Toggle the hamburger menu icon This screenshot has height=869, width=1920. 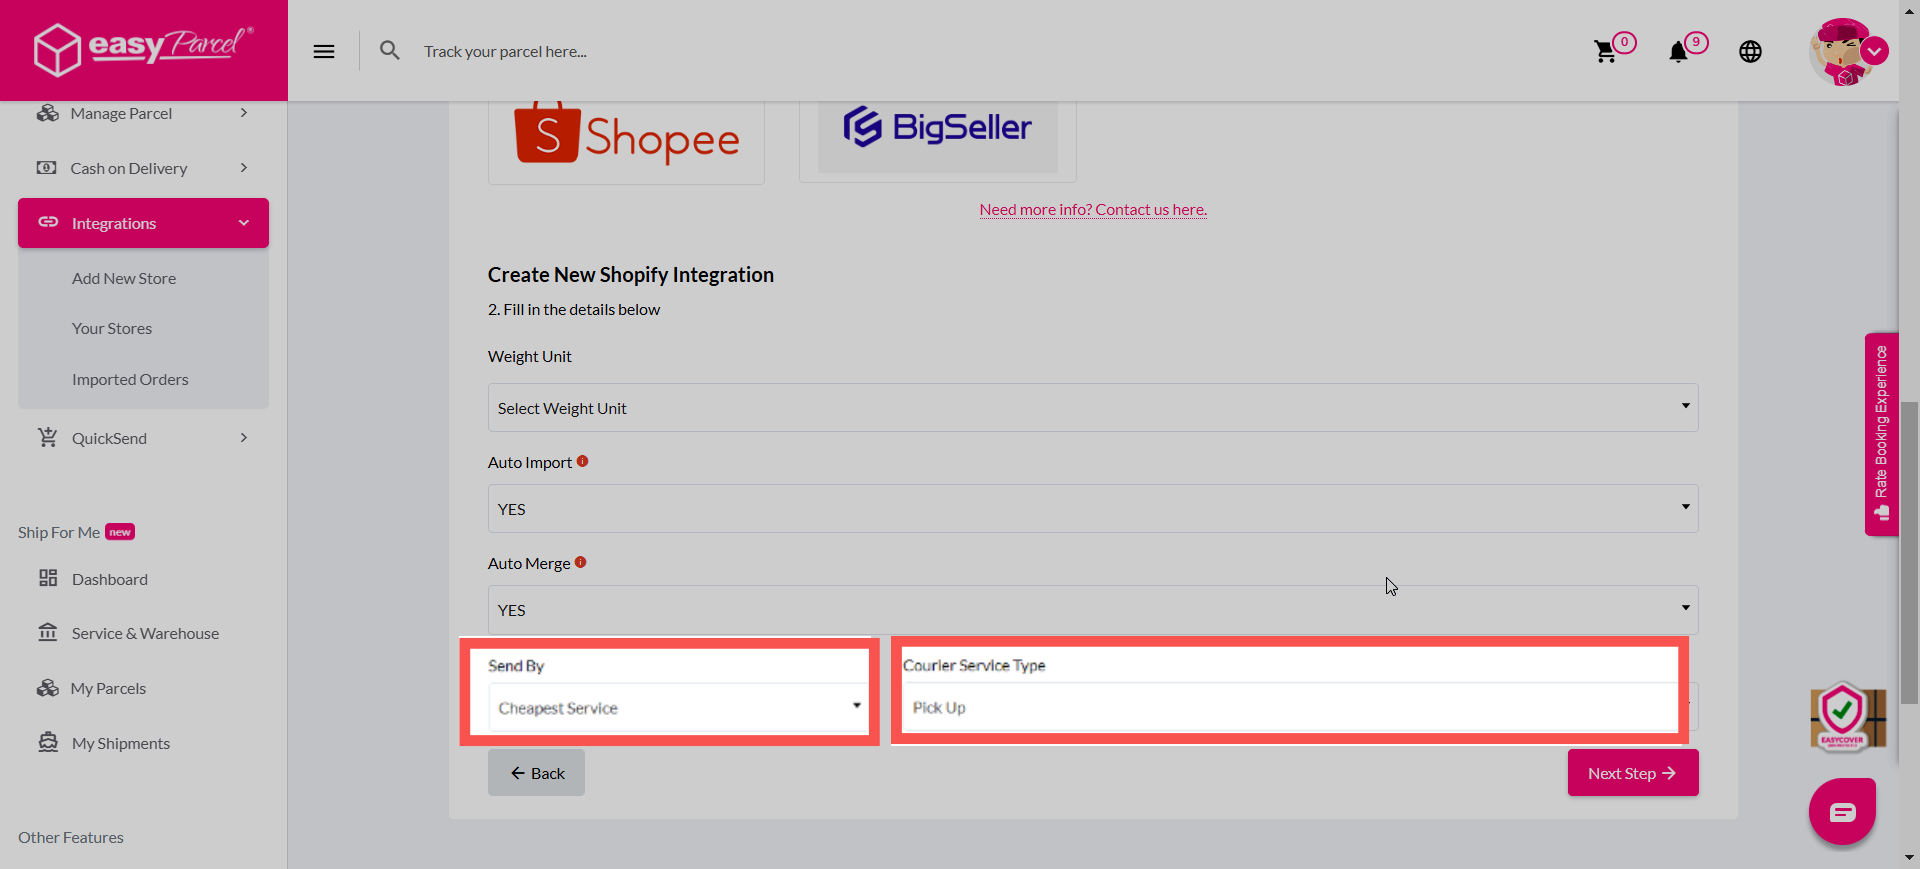(324, 51)
